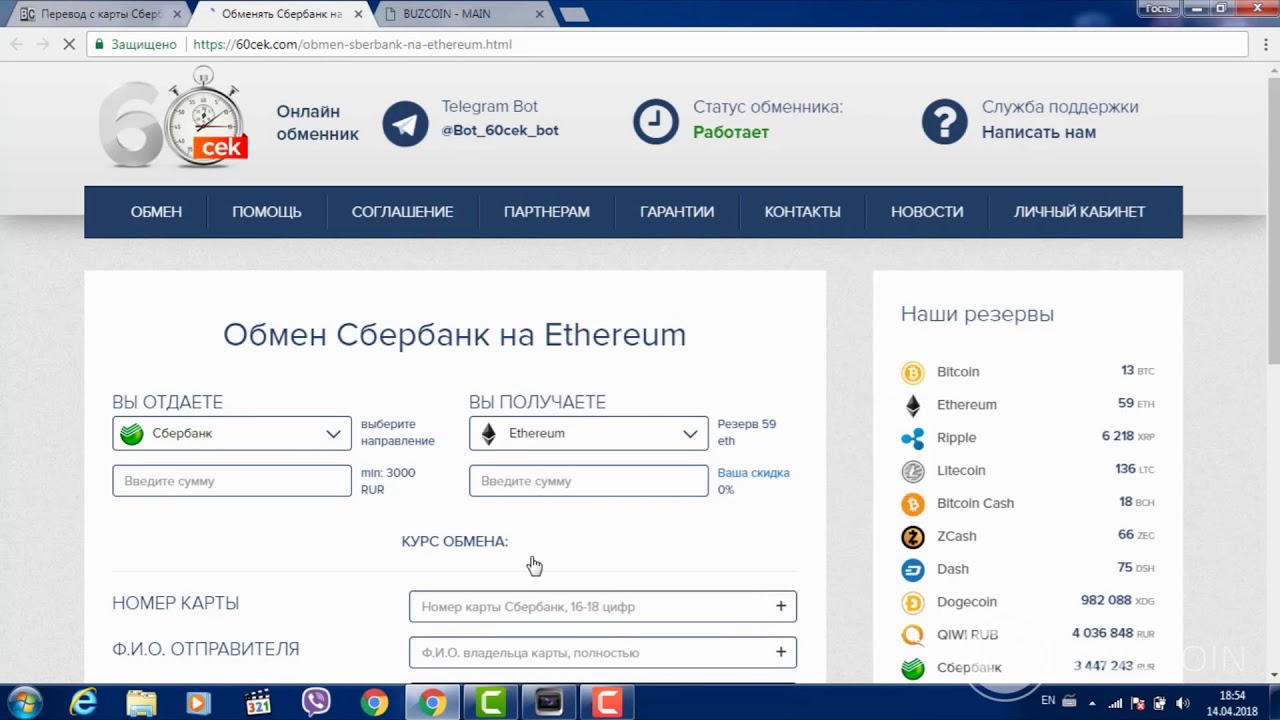Focus the Номер карты Сбербанк field
This screenshot has height=720, width=1280.
pos(603,606)
